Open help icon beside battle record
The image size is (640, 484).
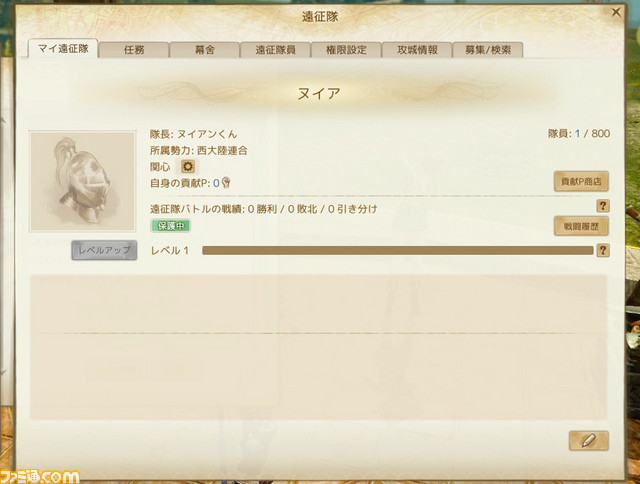click(x=603, y=206)
